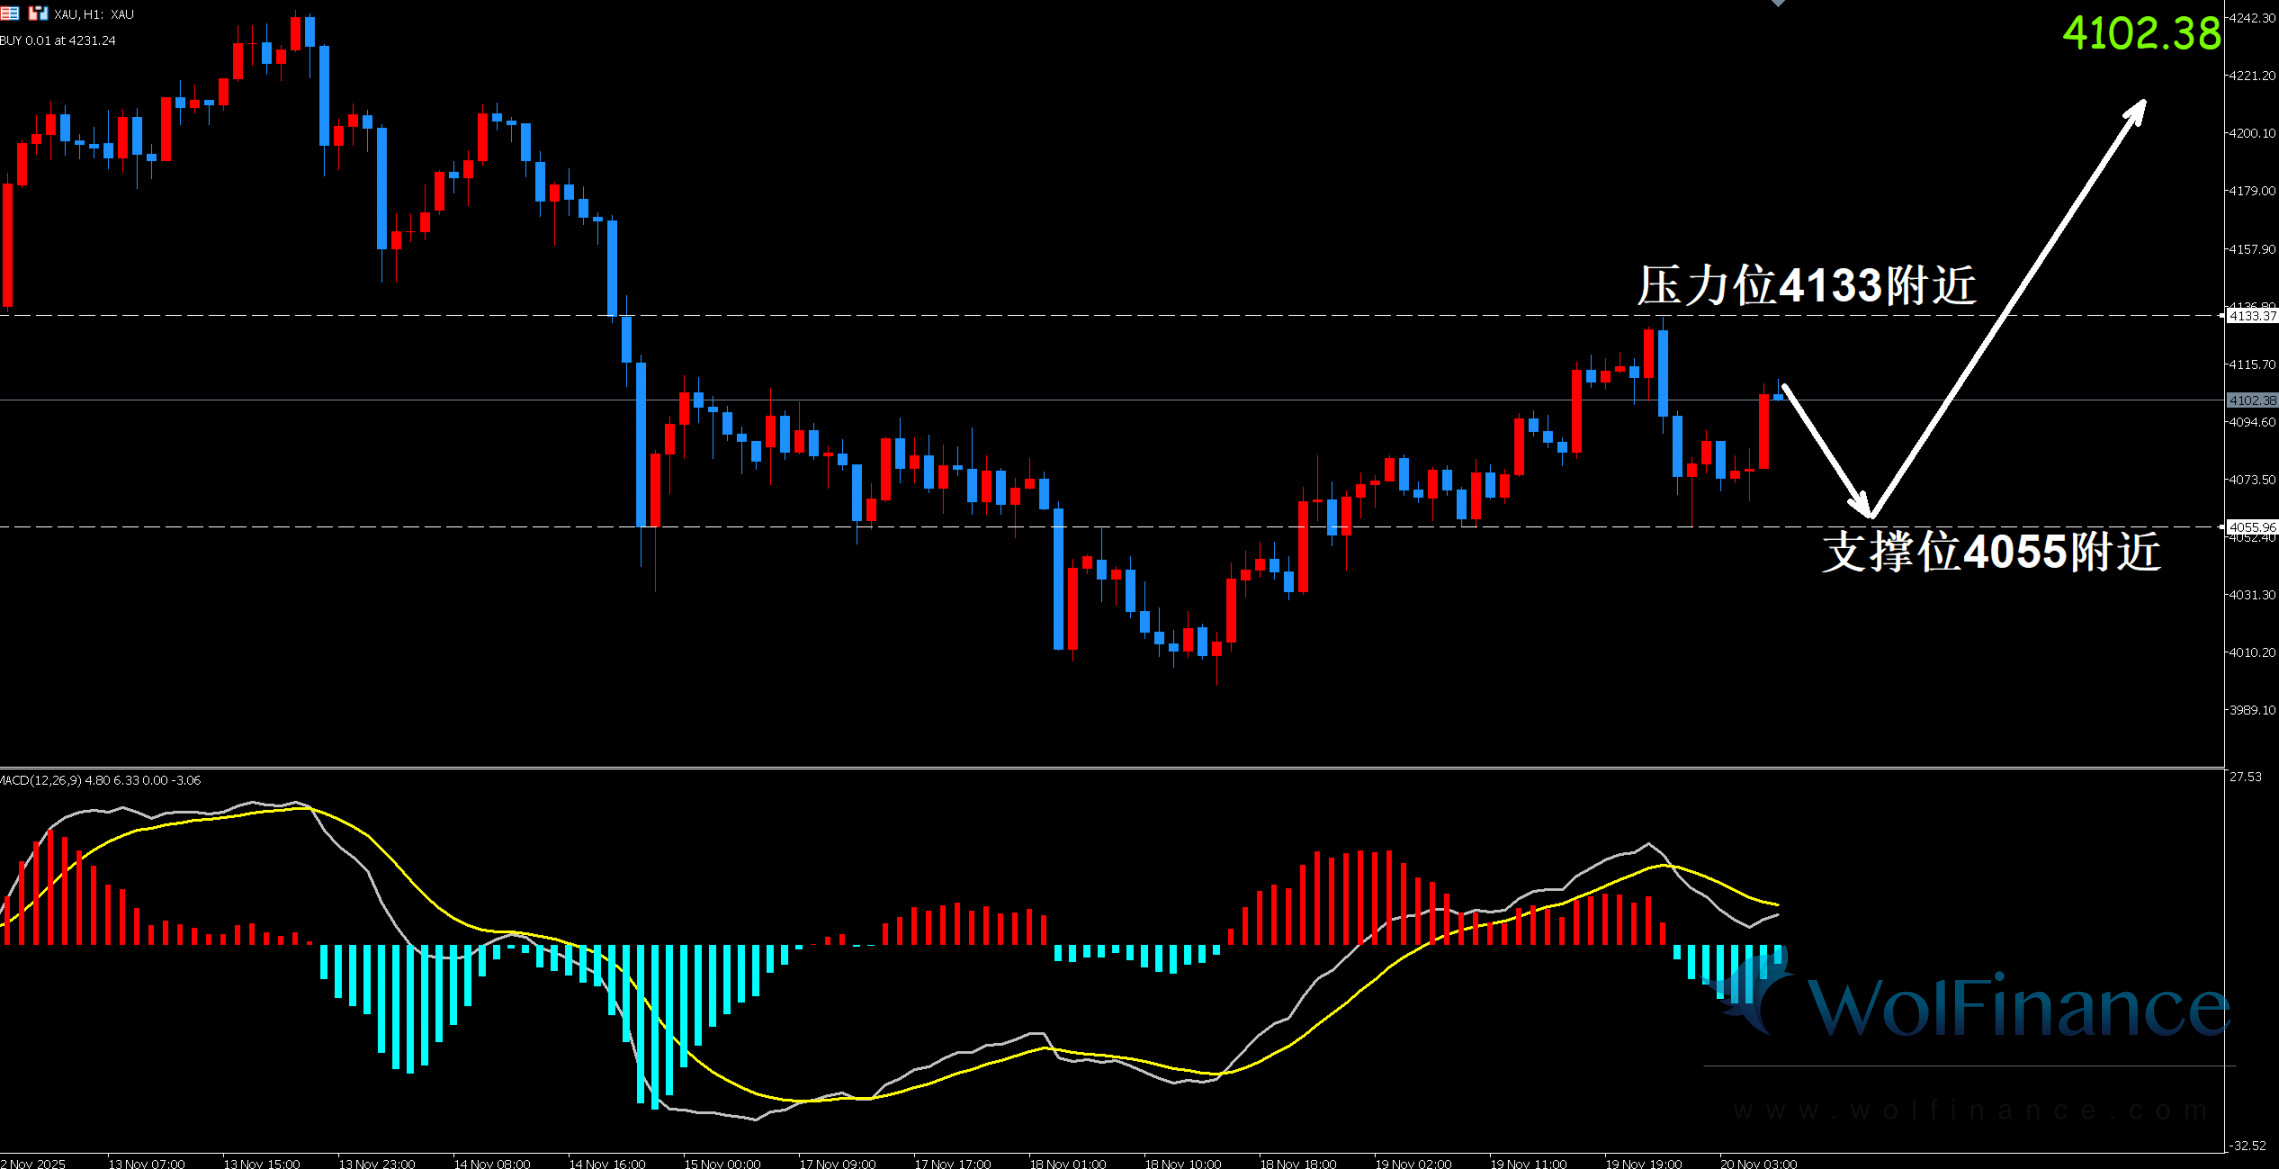
Task: Select the 压力位4133附近 text annotation
Action: [1806, 286]
